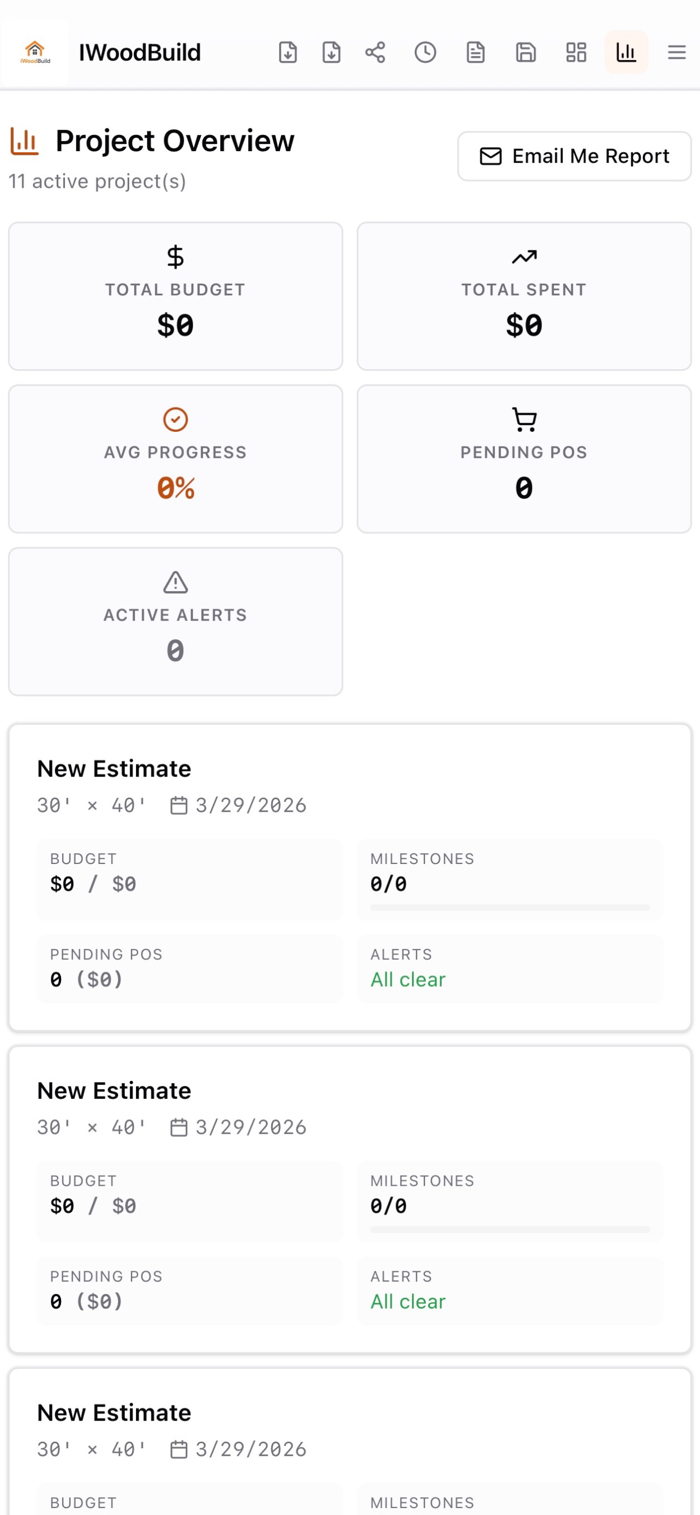
Task: Click Project Overview heading chart icon
Action: point(25,141)
